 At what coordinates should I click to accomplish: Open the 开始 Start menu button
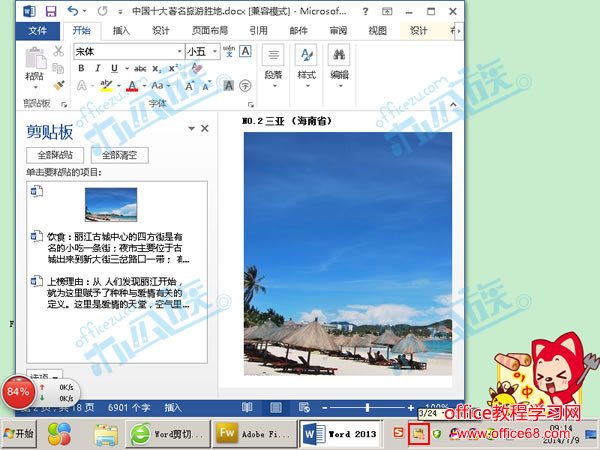19,434
